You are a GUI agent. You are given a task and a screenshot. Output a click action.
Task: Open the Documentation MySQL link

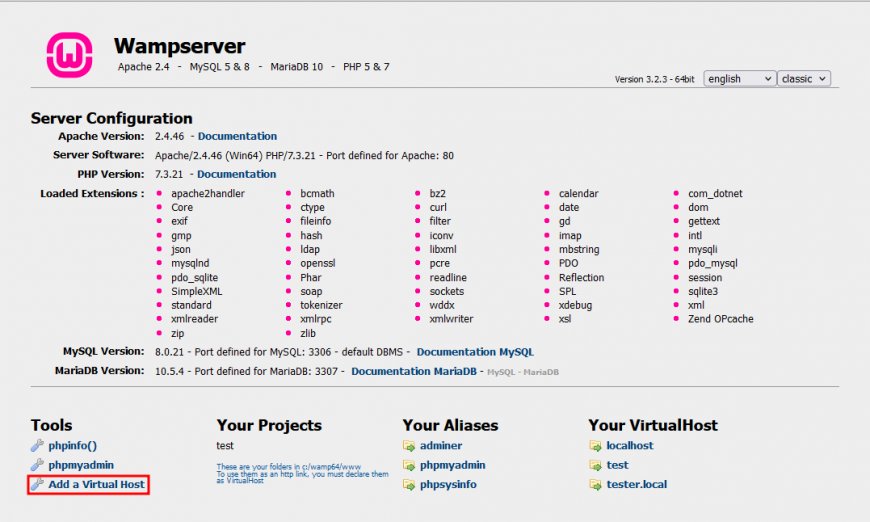[474, 352]
